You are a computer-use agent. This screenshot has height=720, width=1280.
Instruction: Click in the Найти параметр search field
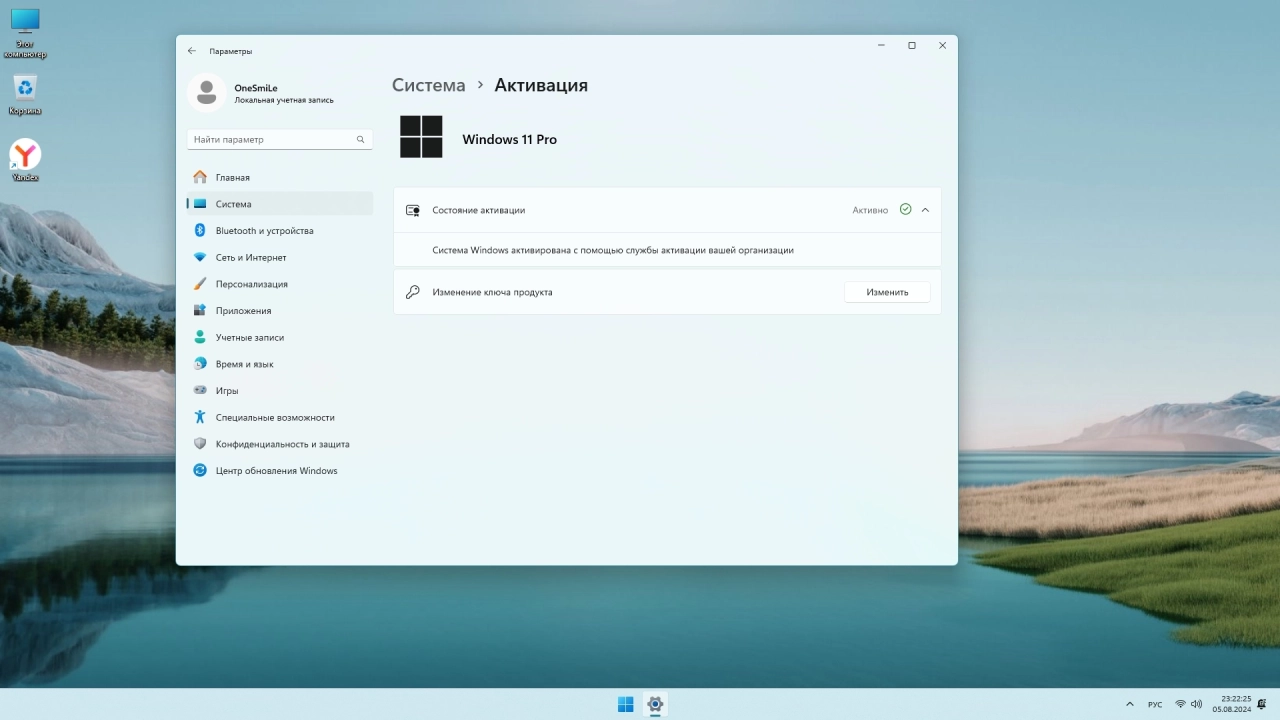tap(279, 140)
